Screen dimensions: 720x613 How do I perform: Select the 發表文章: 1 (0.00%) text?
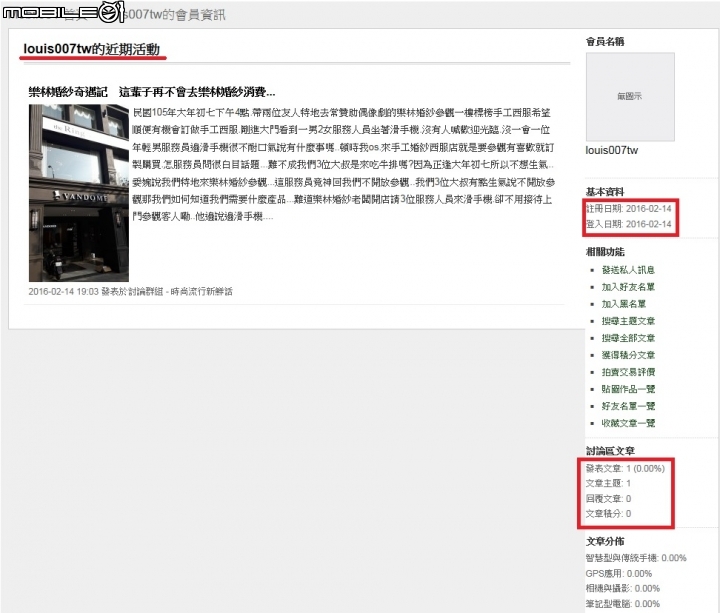[x=625, y=468]
